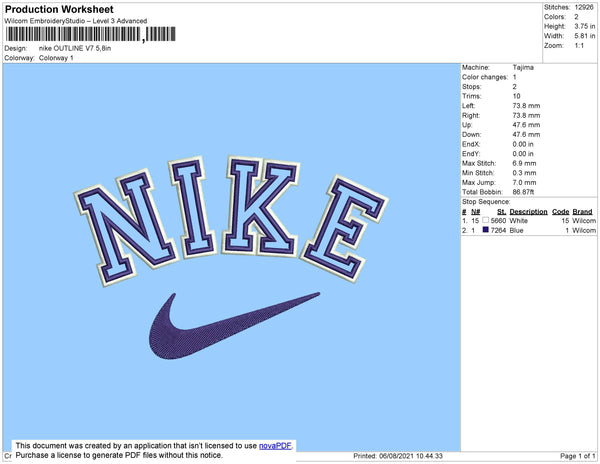
Task: Click the 'Brand' column header
Action: pyautogui.click(x=582, y=212)
